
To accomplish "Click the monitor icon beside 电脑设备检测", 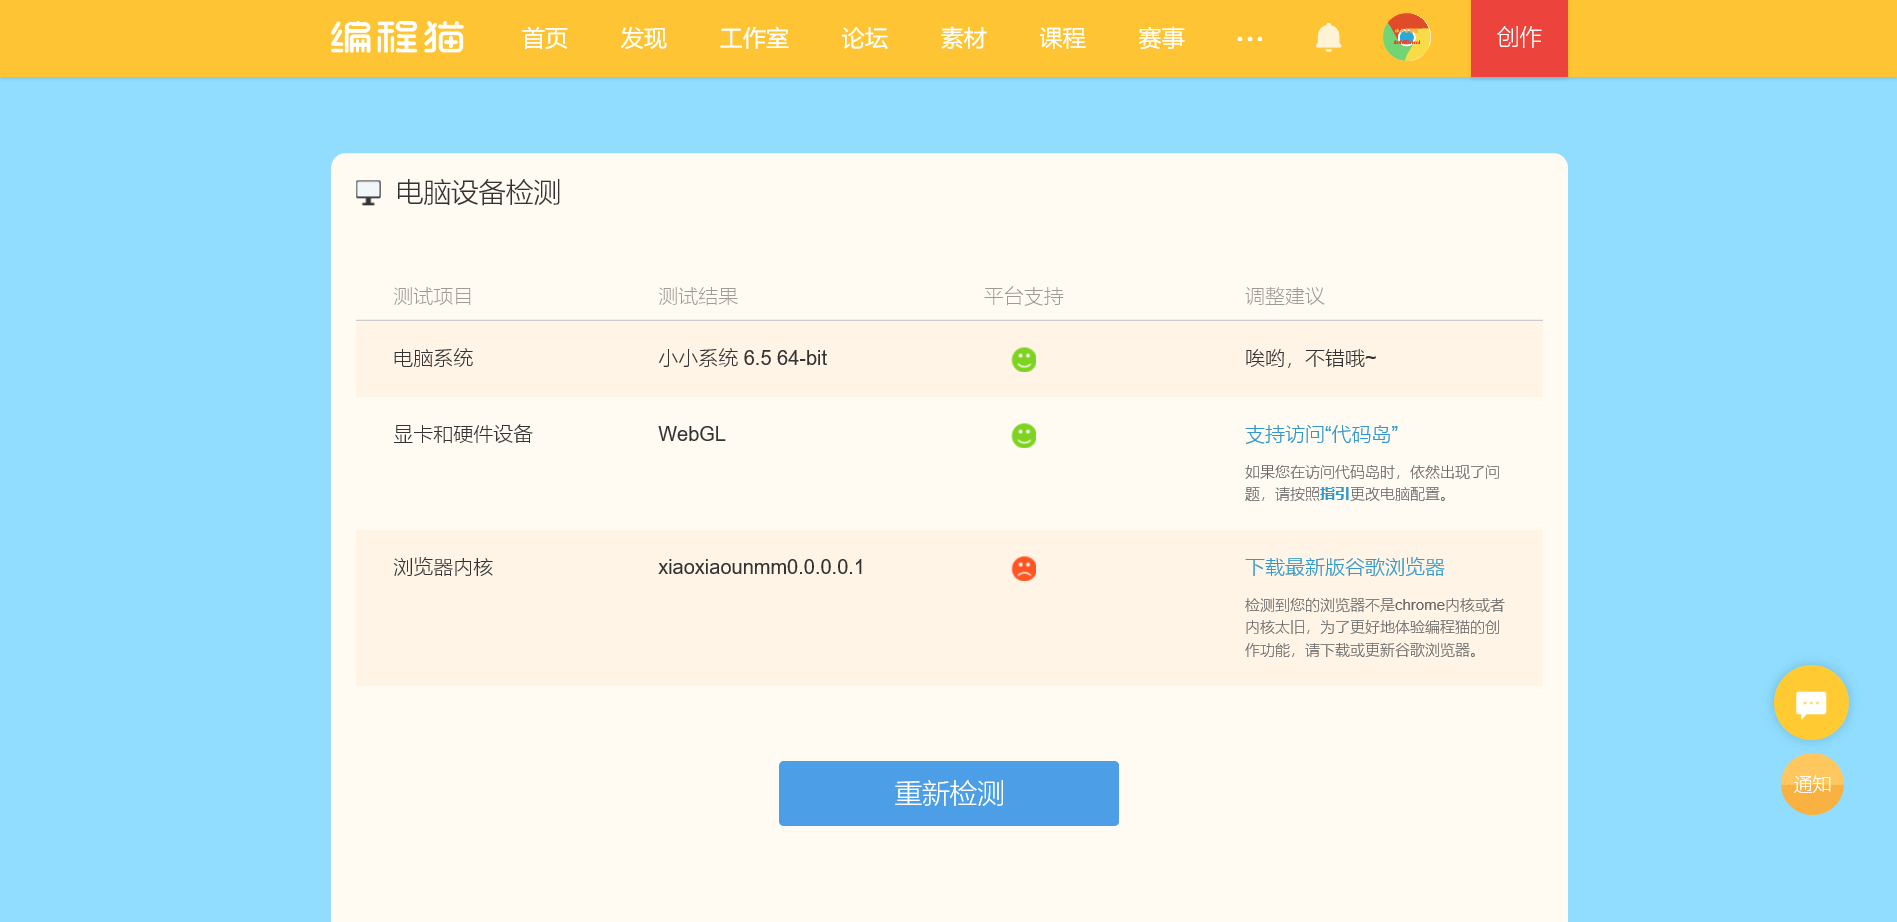I will [x=368, y=192].
